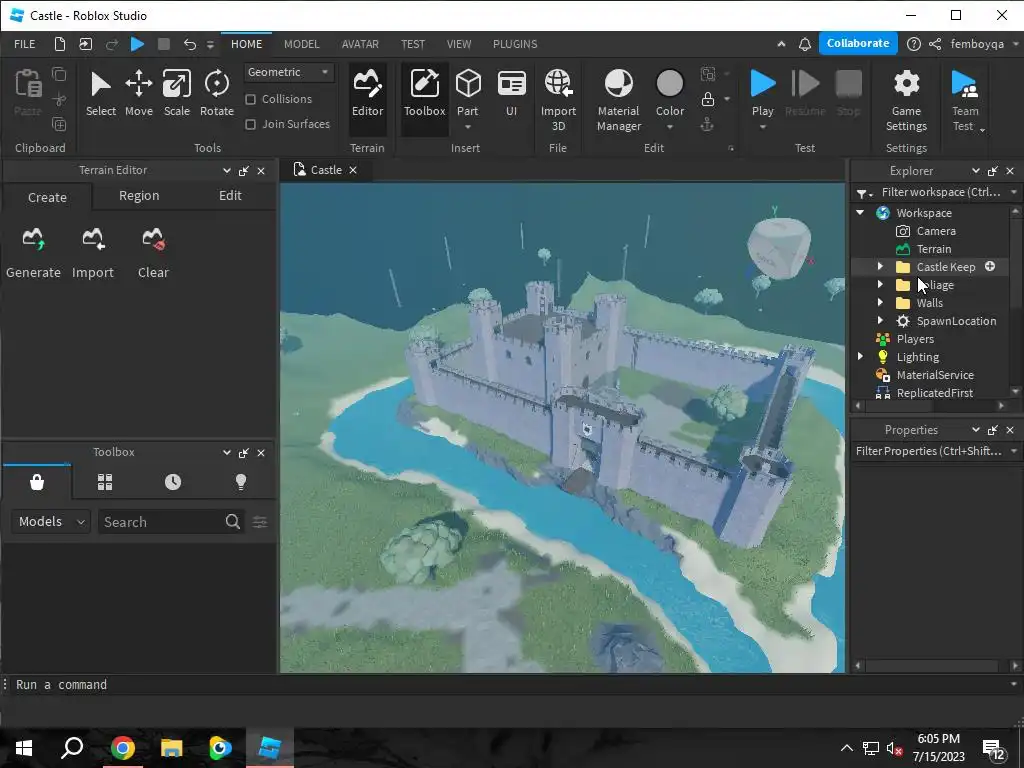Close the Castle document tab
1024x768 pixels.
[x=353, y=170]
